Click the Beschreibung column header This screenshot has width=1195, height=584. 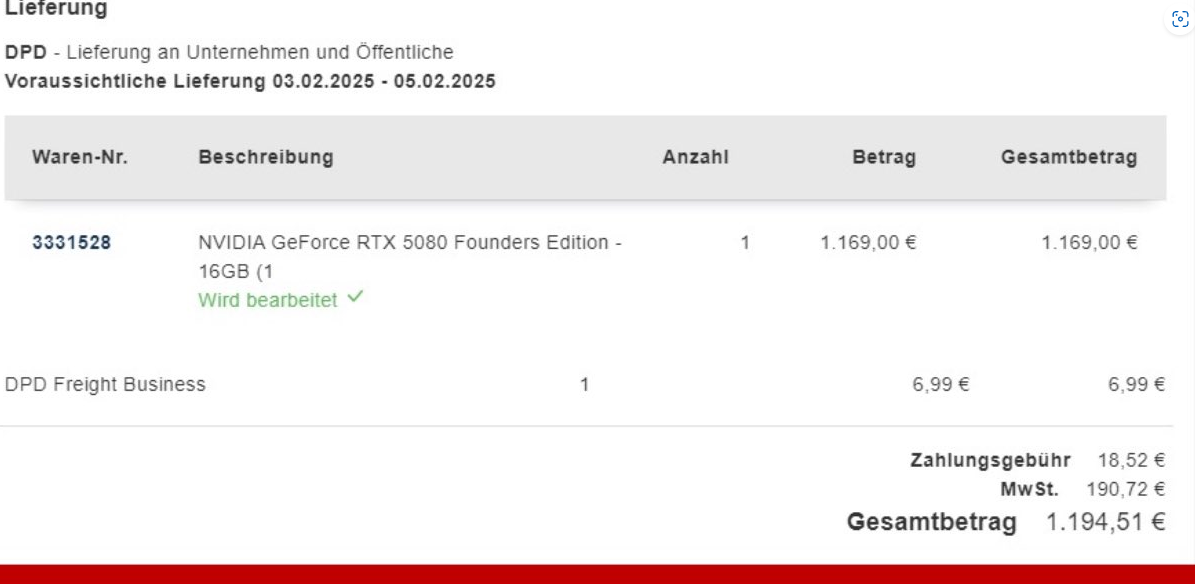266,158
